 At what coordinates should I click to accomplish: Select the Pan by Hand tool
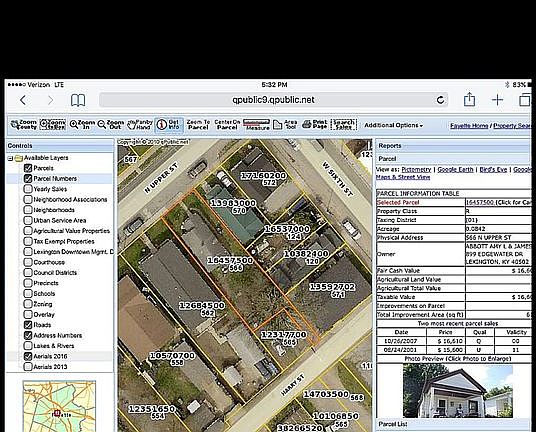(140, 124)
